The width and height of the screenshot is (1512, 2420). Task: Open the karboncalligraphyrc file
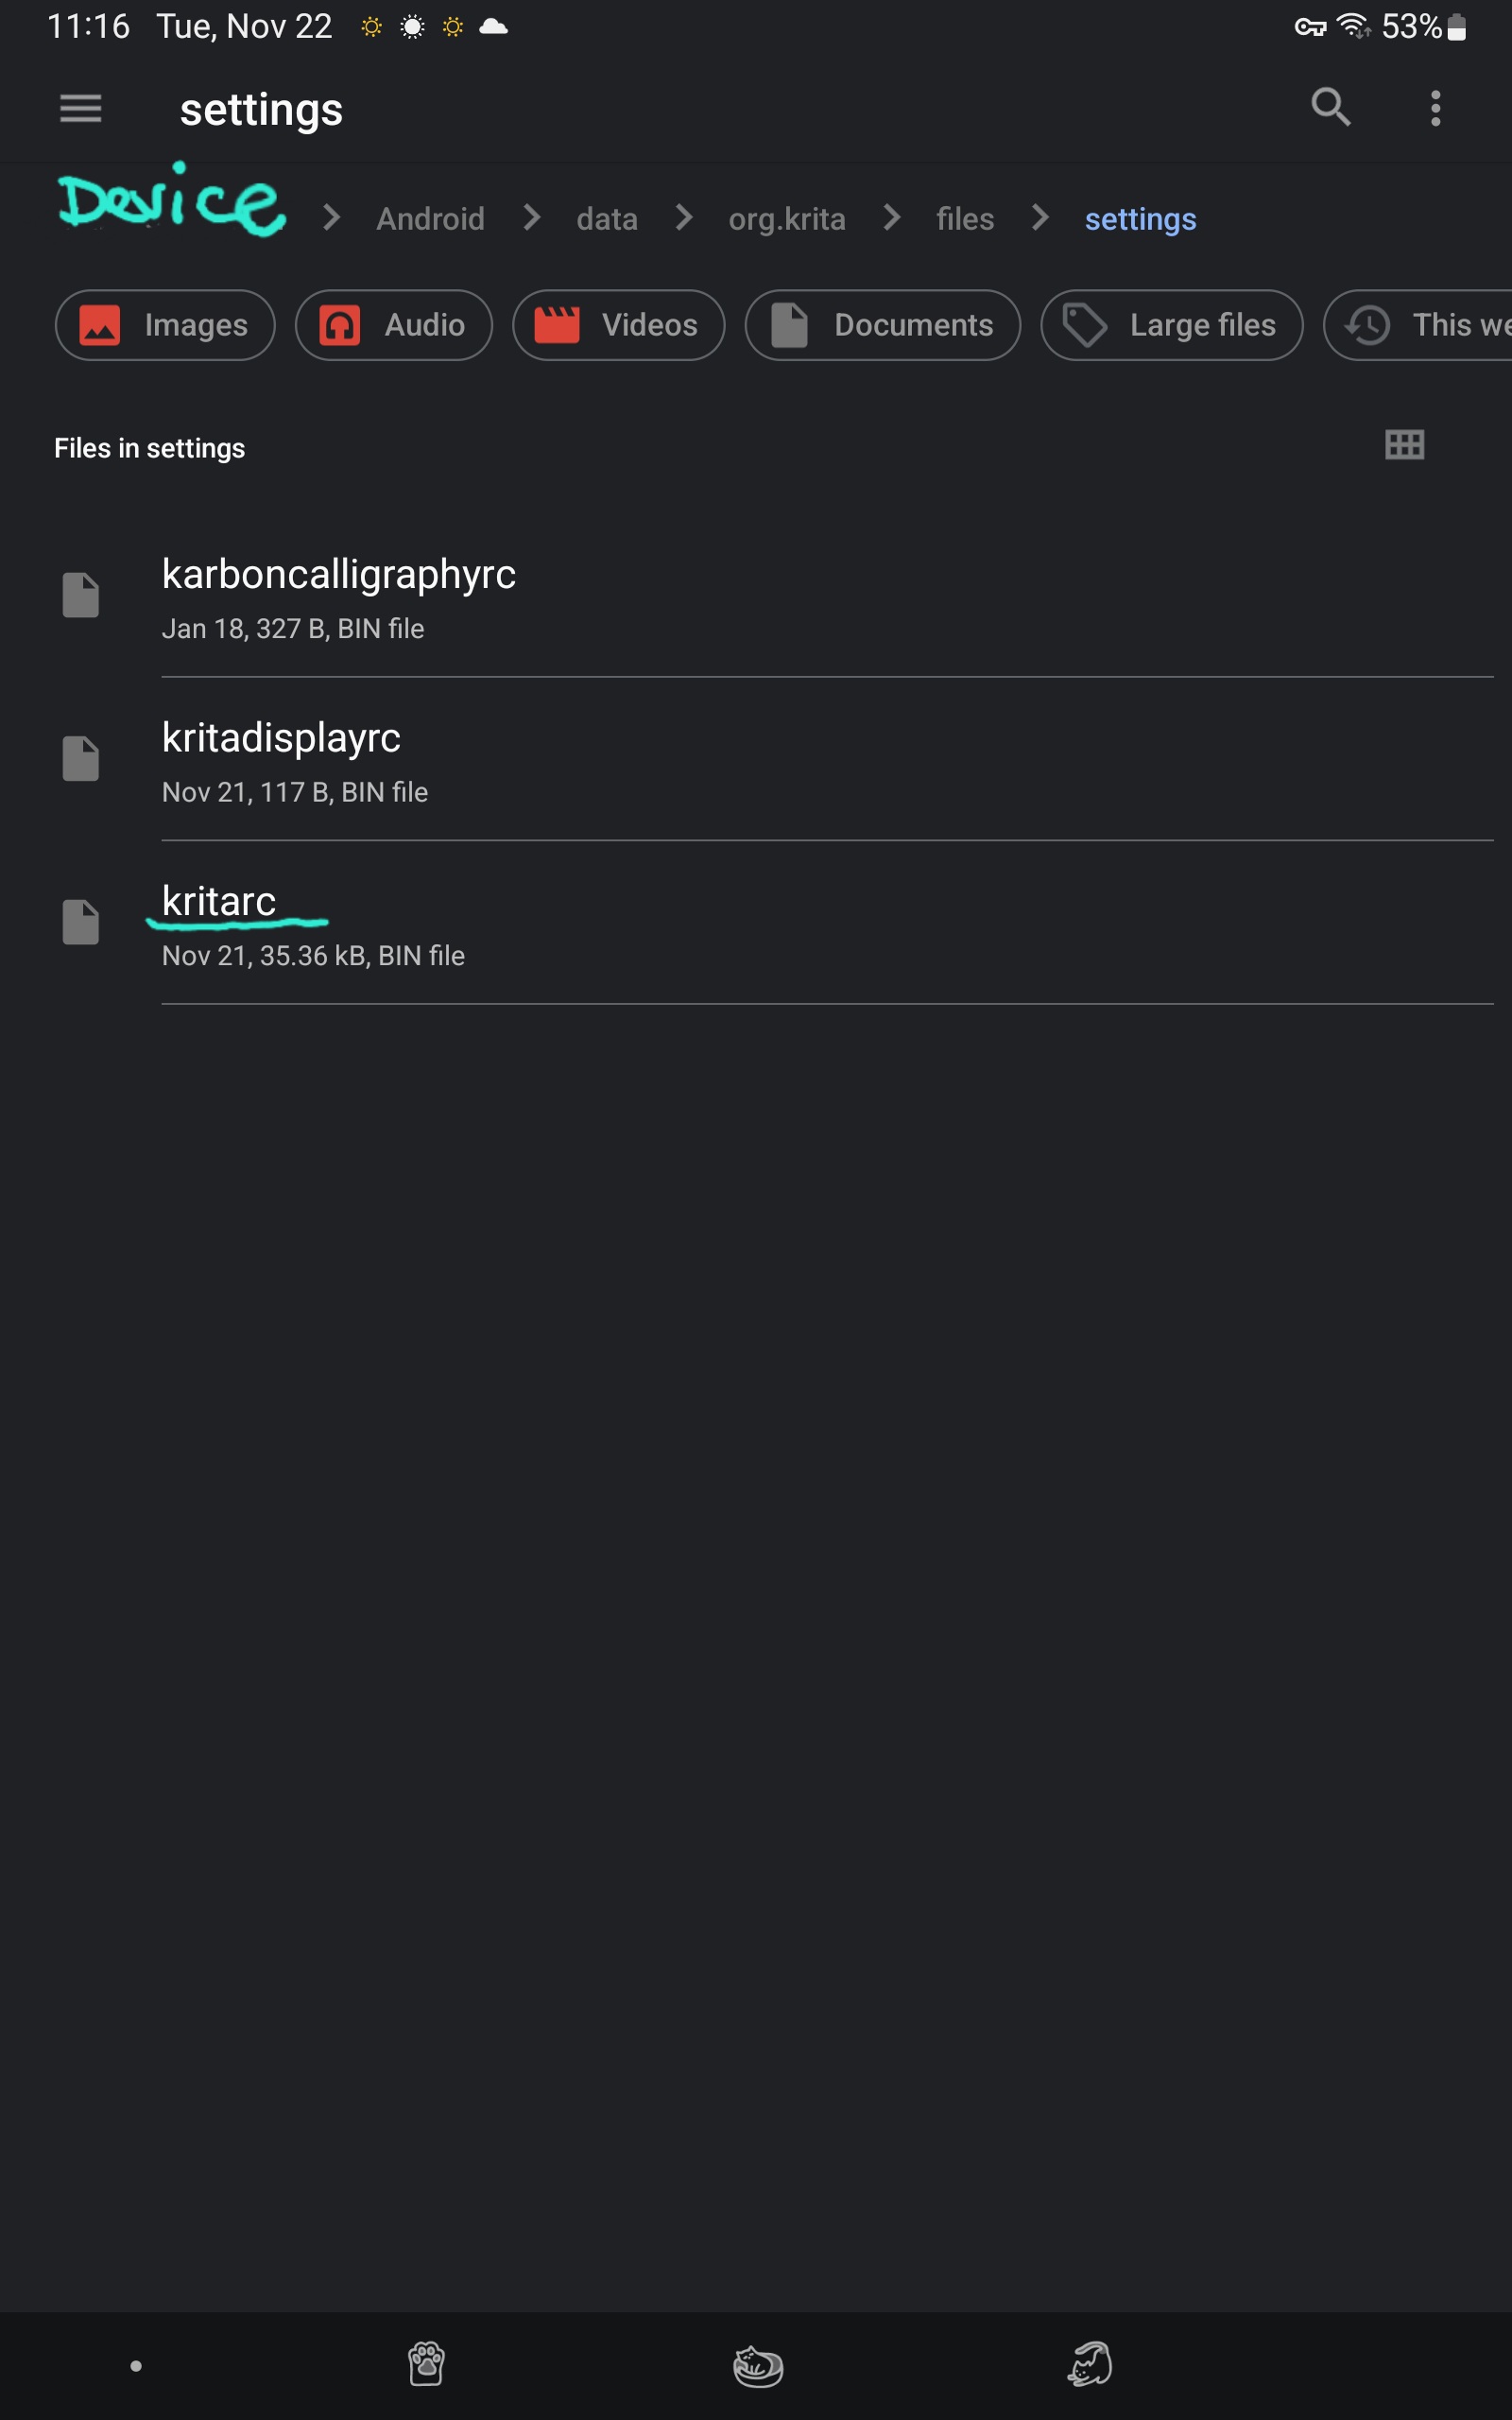tap(339, 596)
